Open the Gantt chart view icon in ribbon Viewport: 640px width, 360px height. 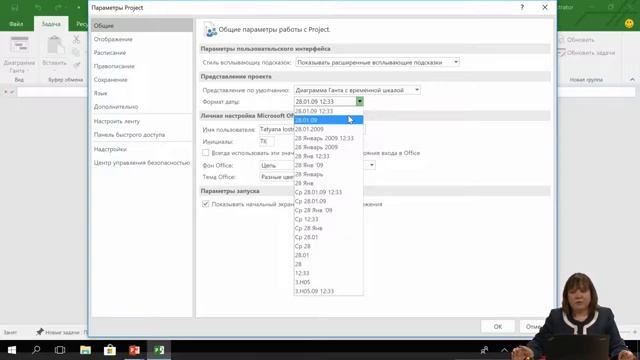pyautogui.click(x=19, y=45)
